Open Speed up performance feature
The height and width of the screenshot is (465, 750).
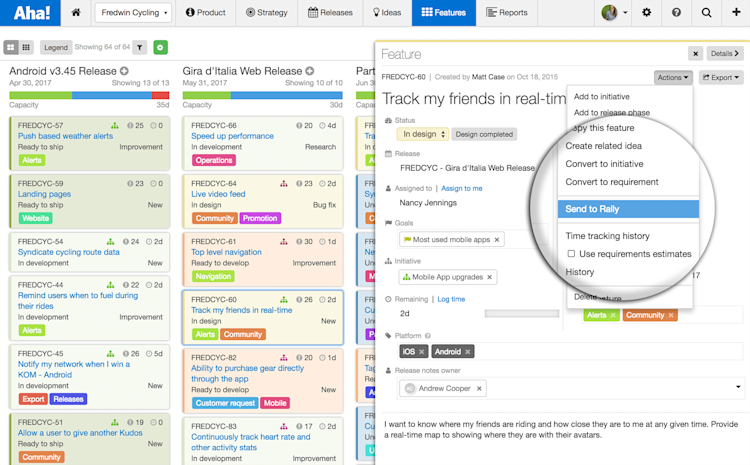(232, 136)
